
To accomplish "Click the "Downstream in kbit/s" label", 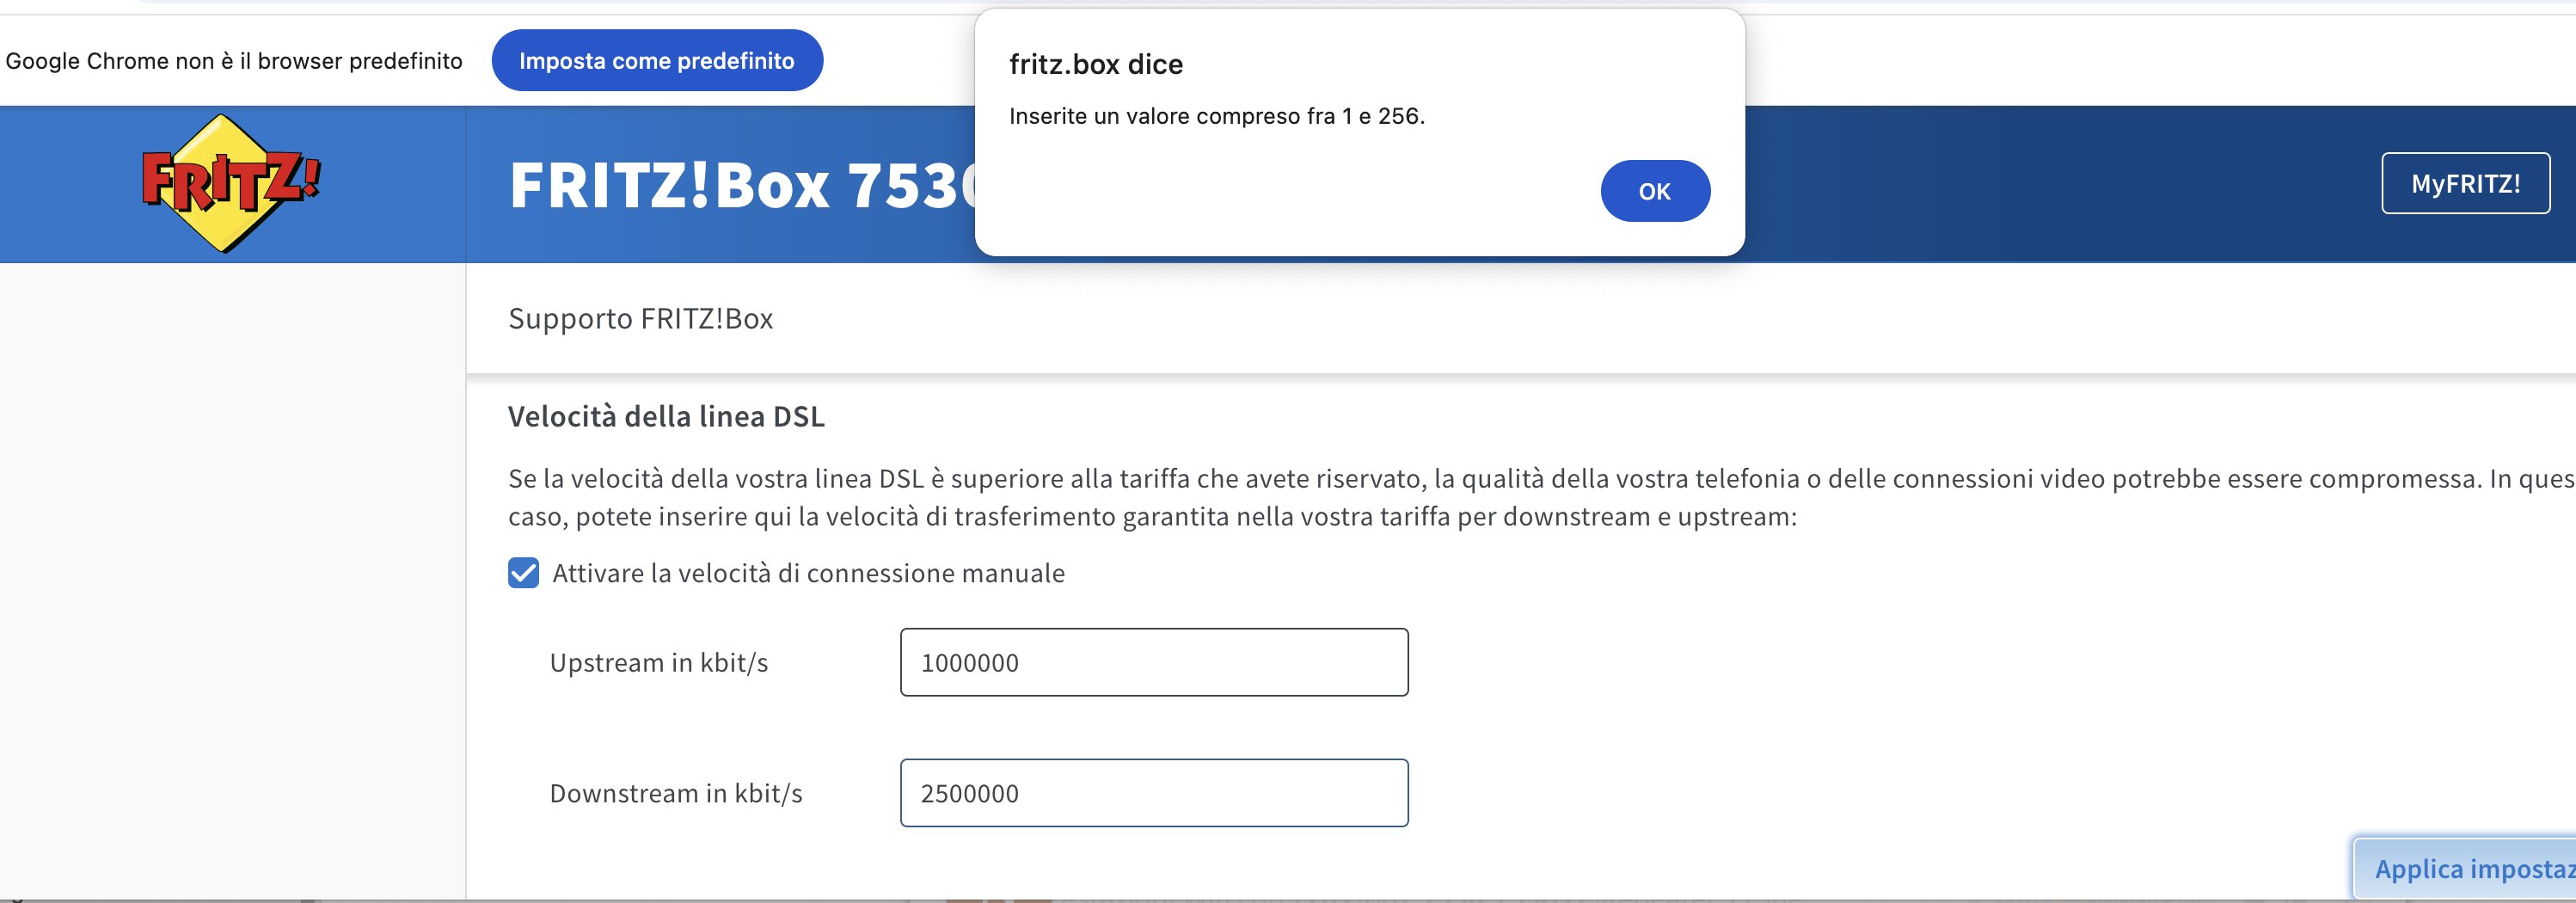I will pos(676,793).
